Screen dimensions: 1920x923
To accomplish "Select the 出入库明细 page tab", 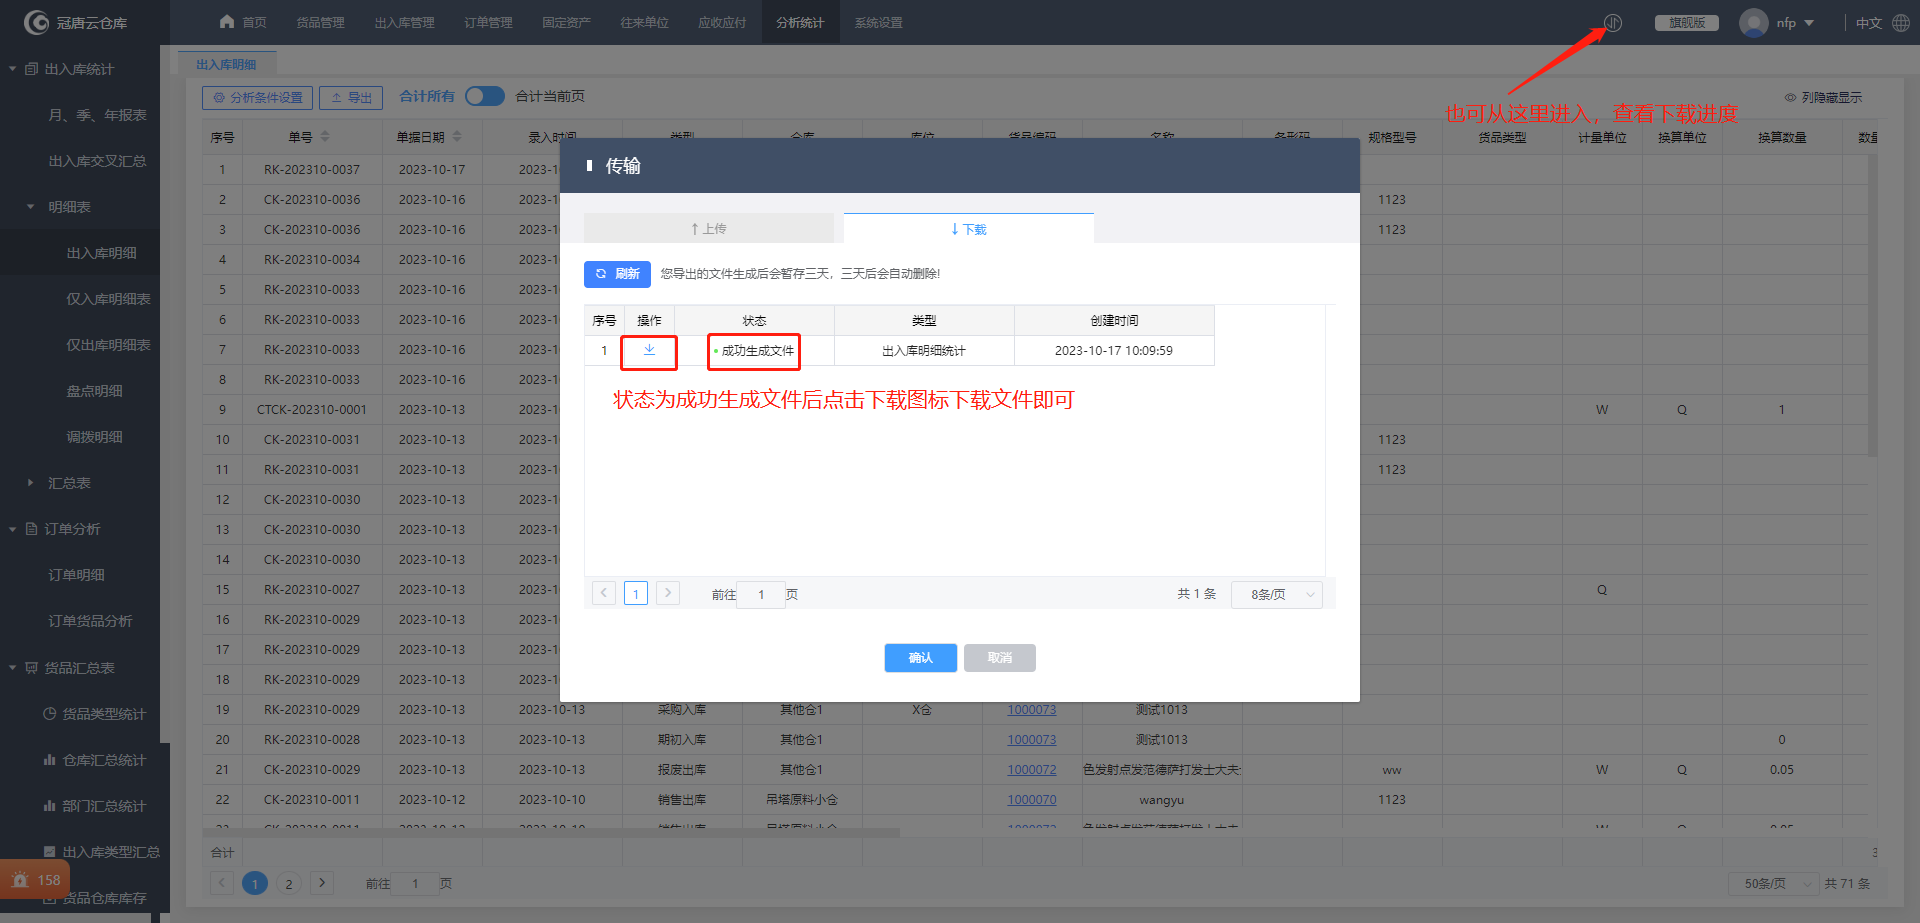I will (226, 64).
